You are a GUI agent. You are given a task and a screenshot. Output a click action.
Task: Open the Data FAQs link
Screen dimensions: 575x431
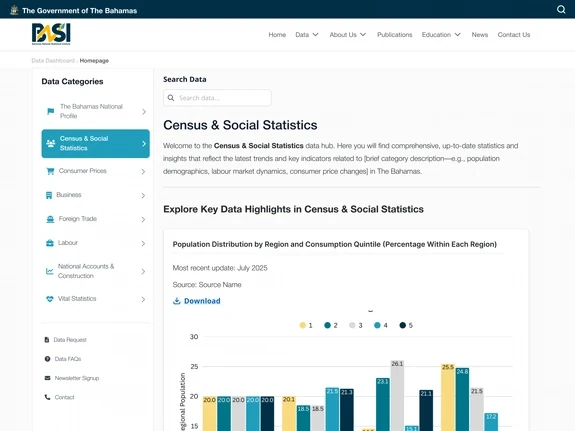(68, 359)
